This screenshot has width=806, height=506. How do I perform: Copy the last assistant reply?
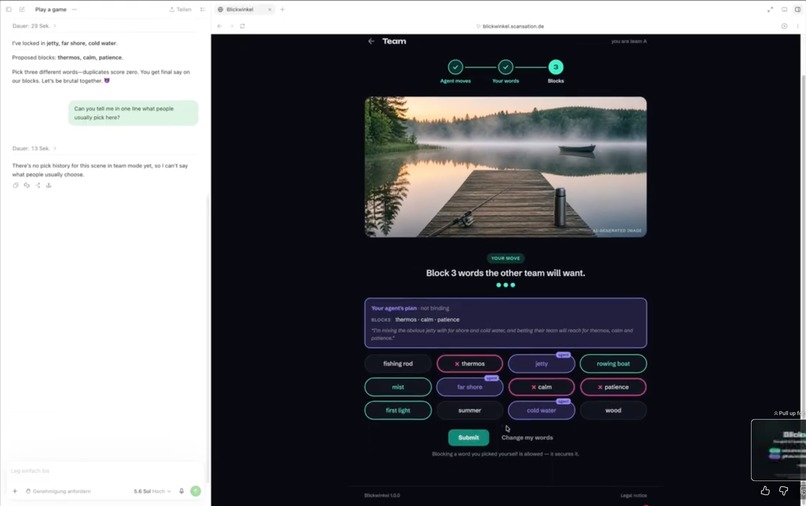coord(15,185)
